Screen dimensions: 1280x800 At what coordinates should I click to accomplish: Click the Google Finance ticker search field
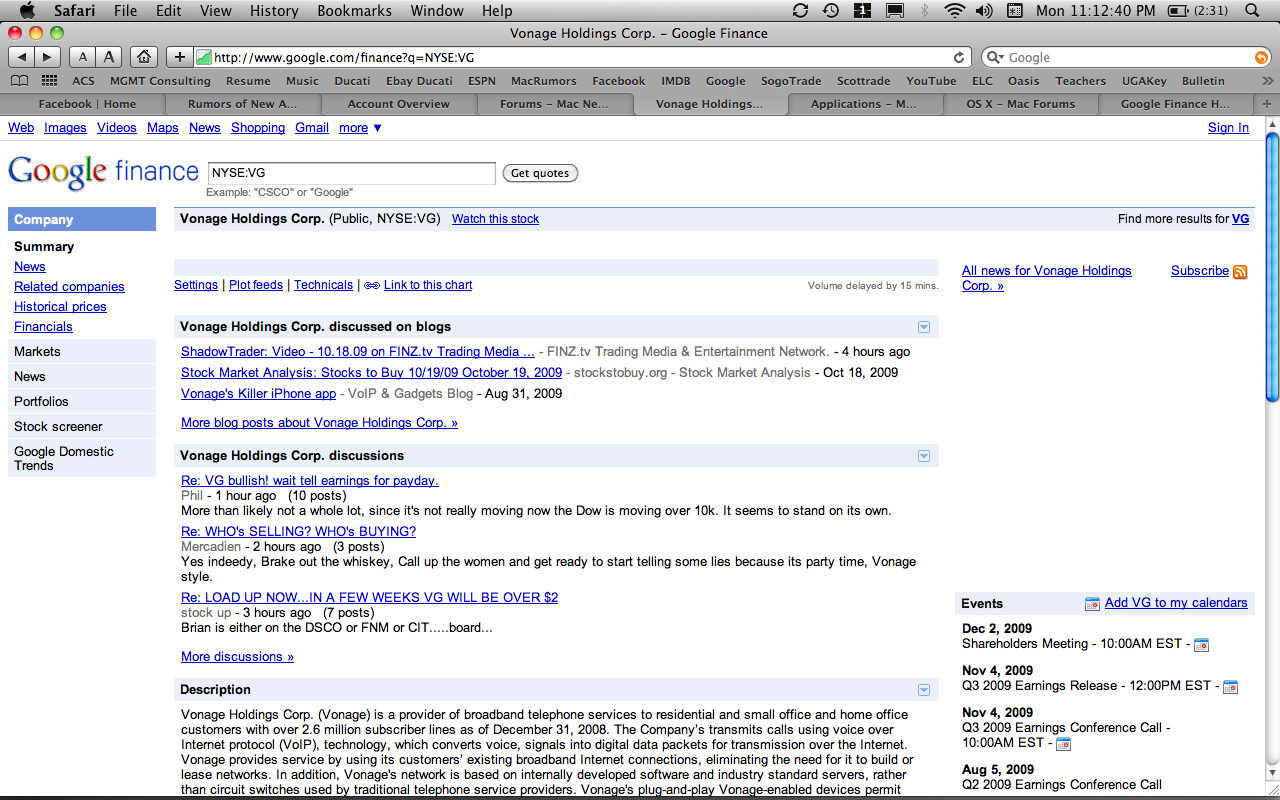(351, 173)
